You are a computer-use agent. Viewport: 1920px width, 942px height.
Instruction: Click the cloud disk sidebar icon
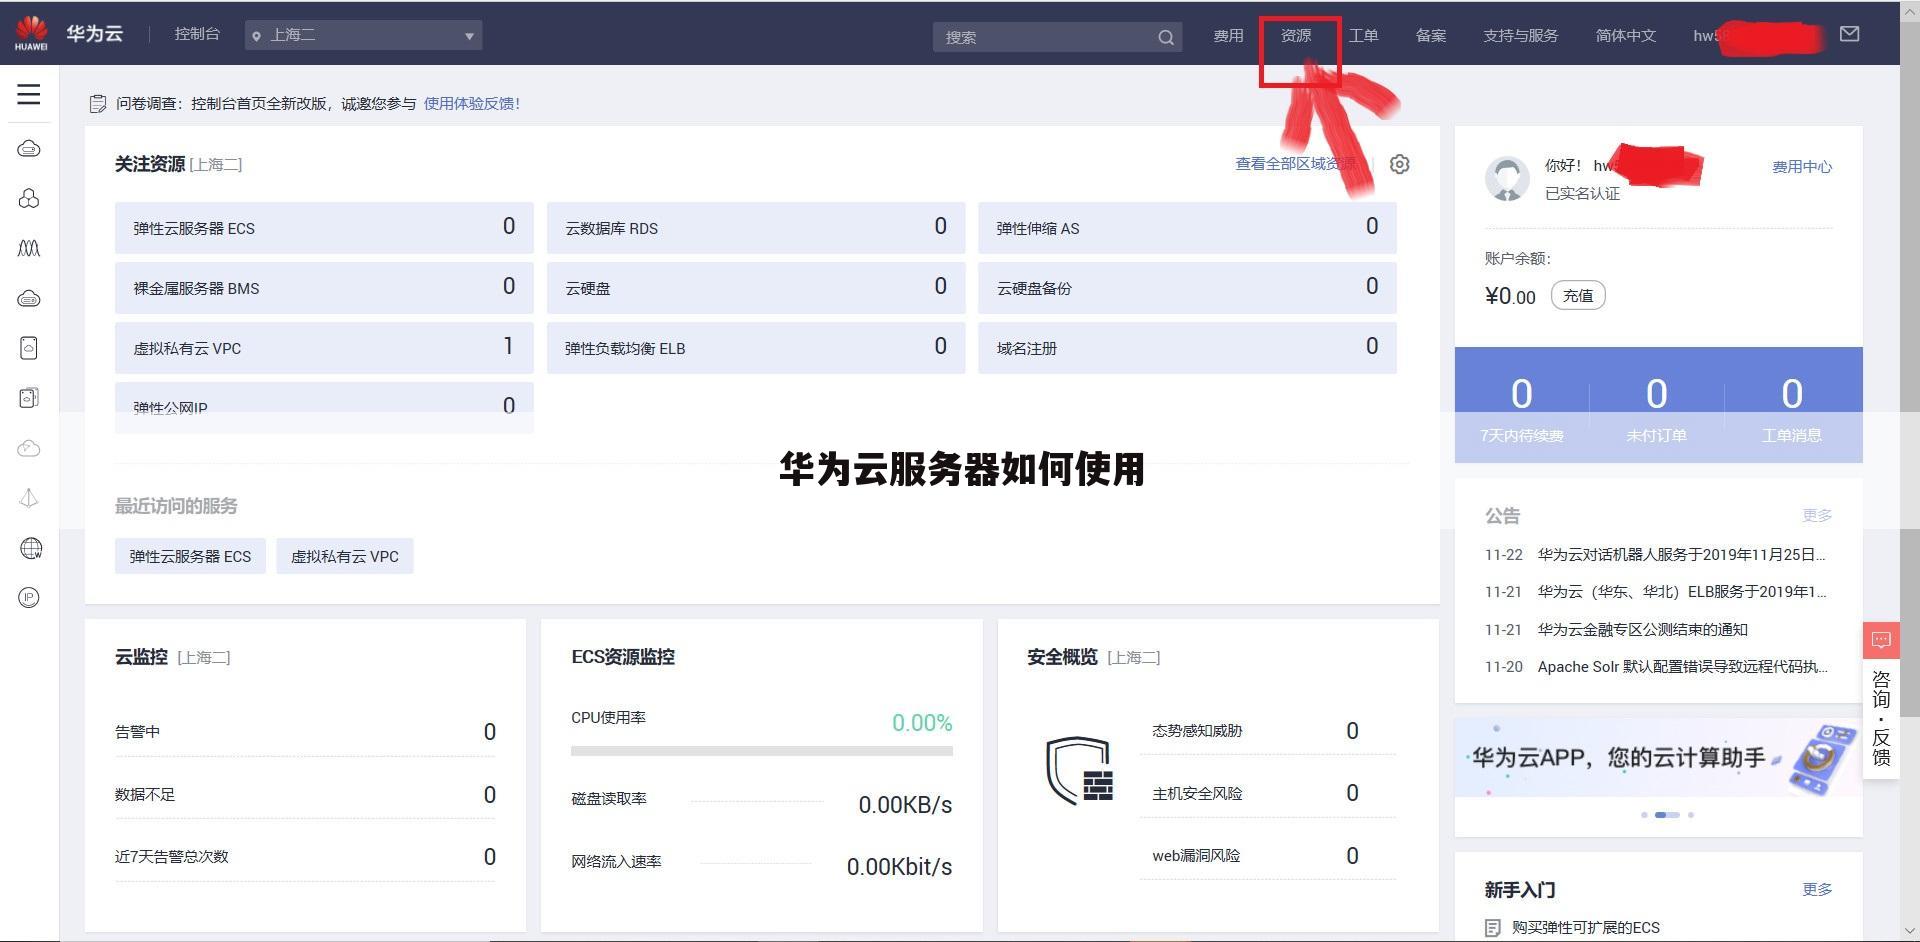[x=29, y=298]
